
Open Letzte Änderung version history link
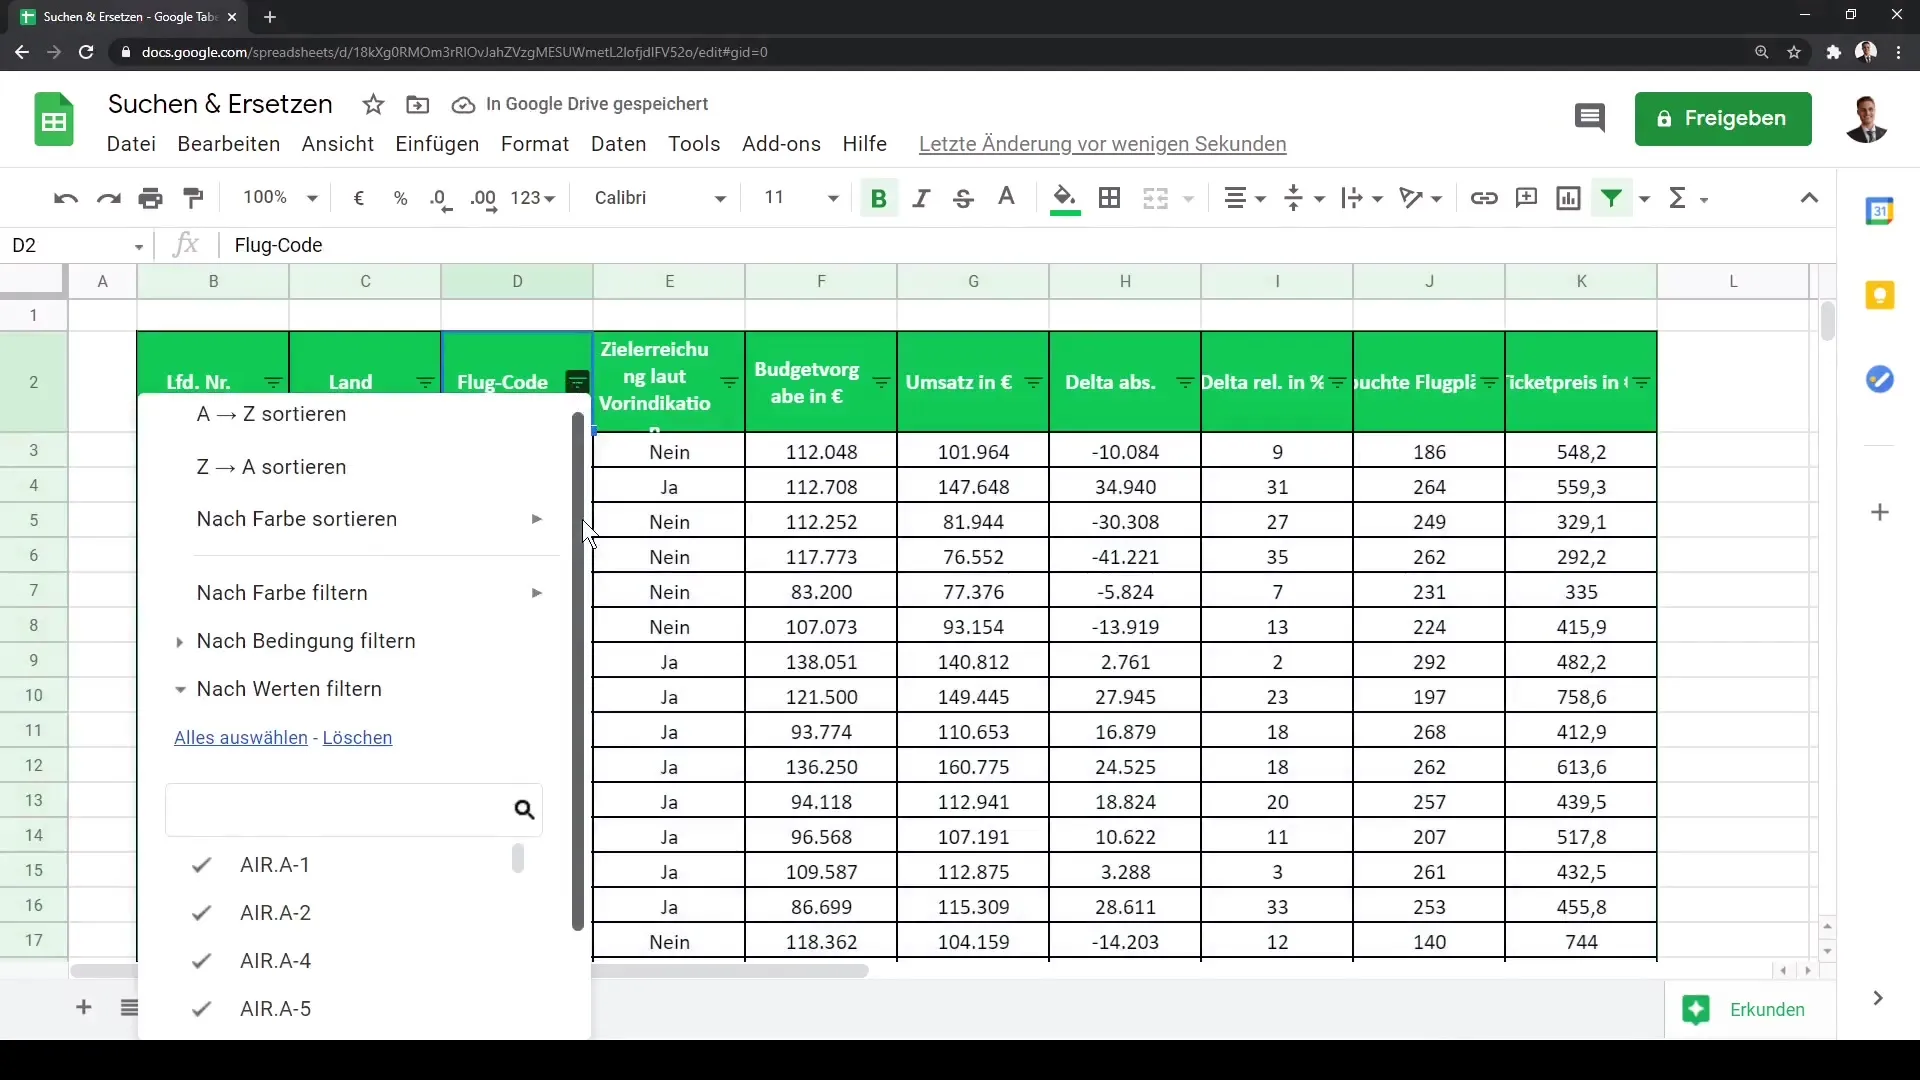click(x=1102, y=144)
